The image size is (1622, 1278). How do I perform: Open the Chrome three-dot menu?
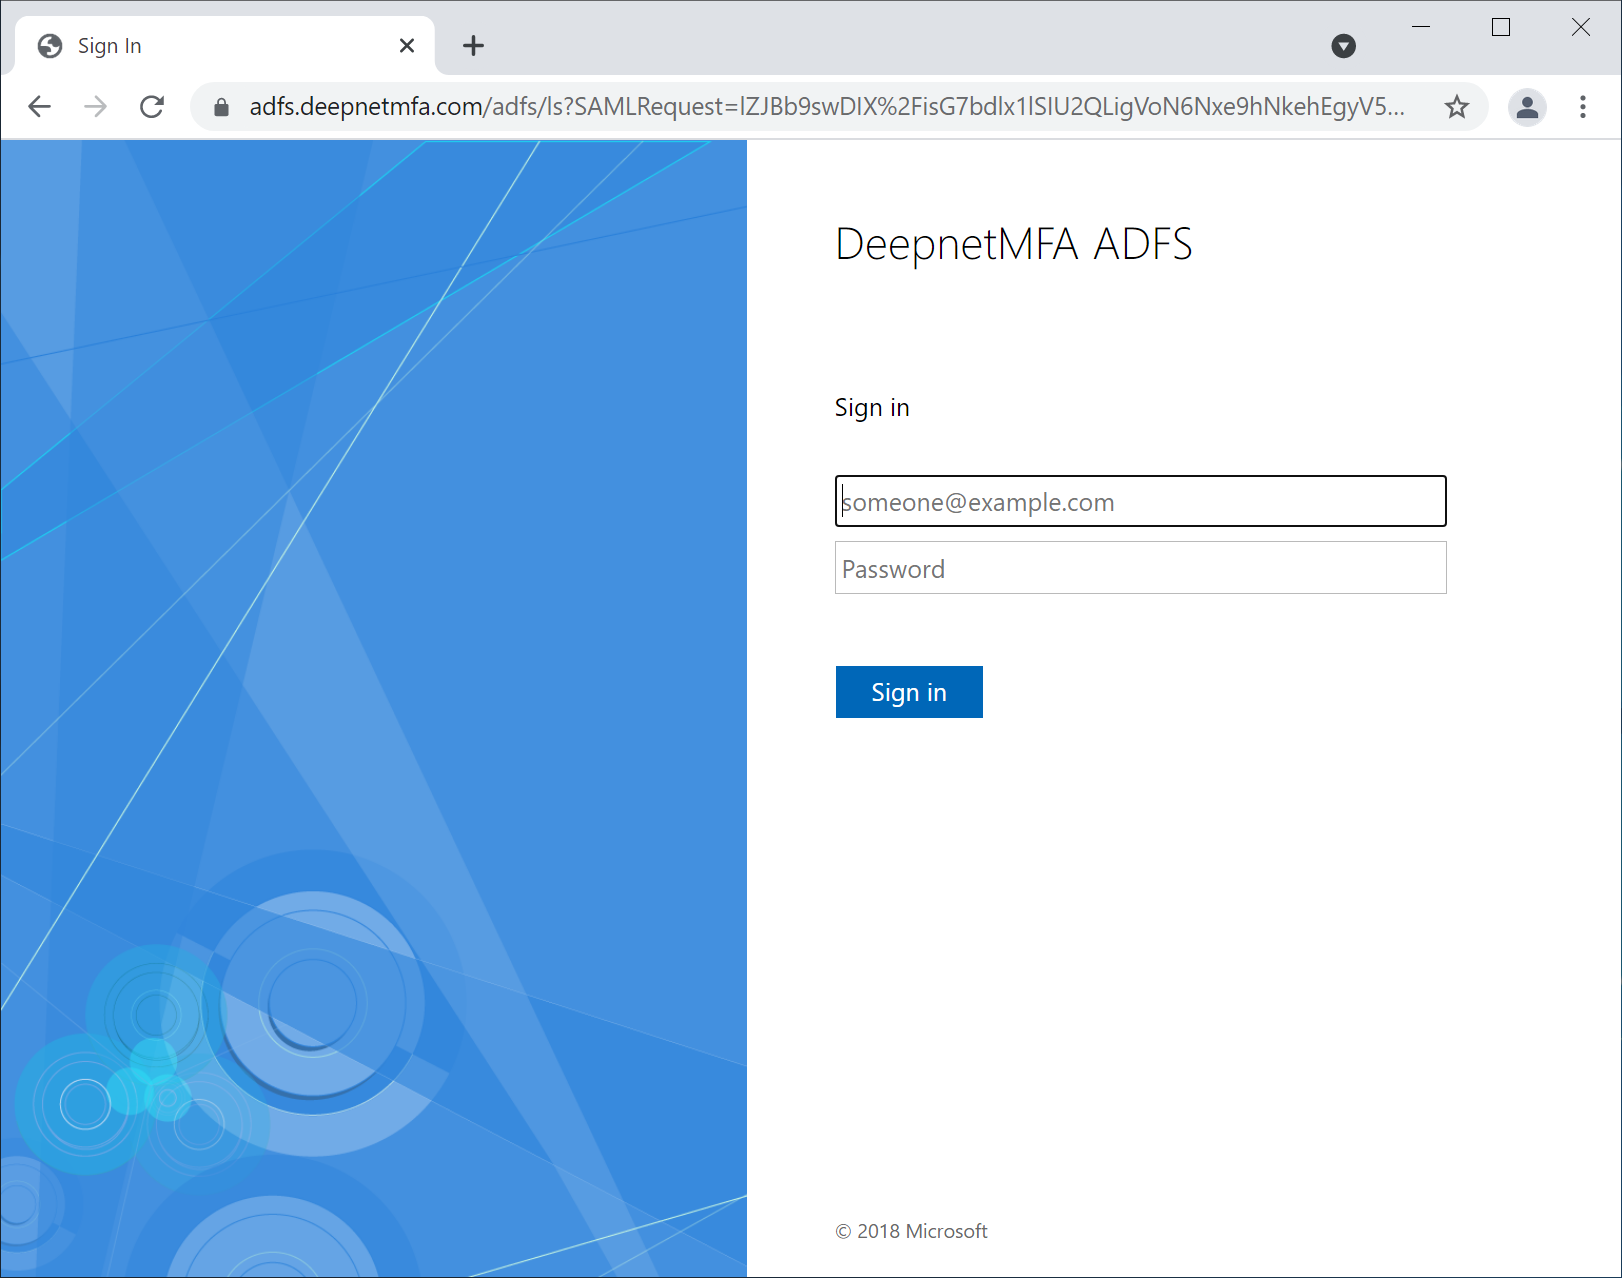1582,107
